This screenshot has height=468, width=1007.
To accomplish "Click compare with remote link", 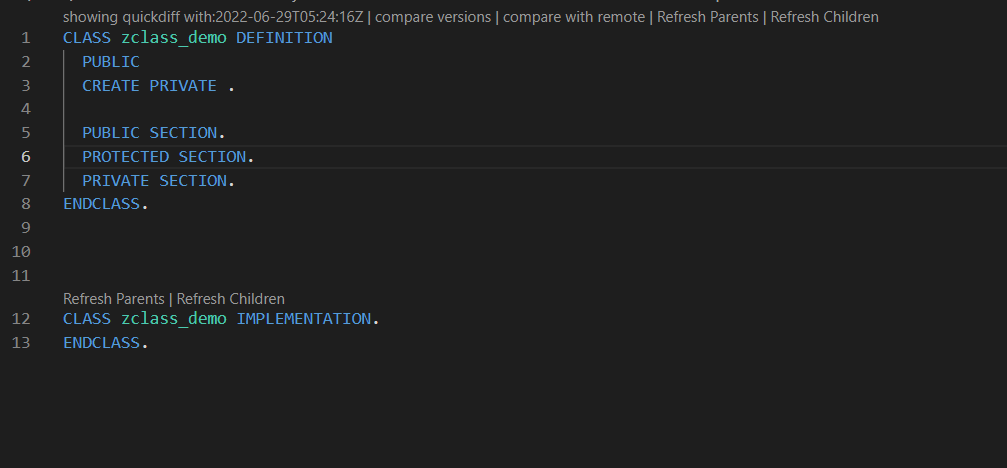I will pyautogui.click(x=573, y=17).
